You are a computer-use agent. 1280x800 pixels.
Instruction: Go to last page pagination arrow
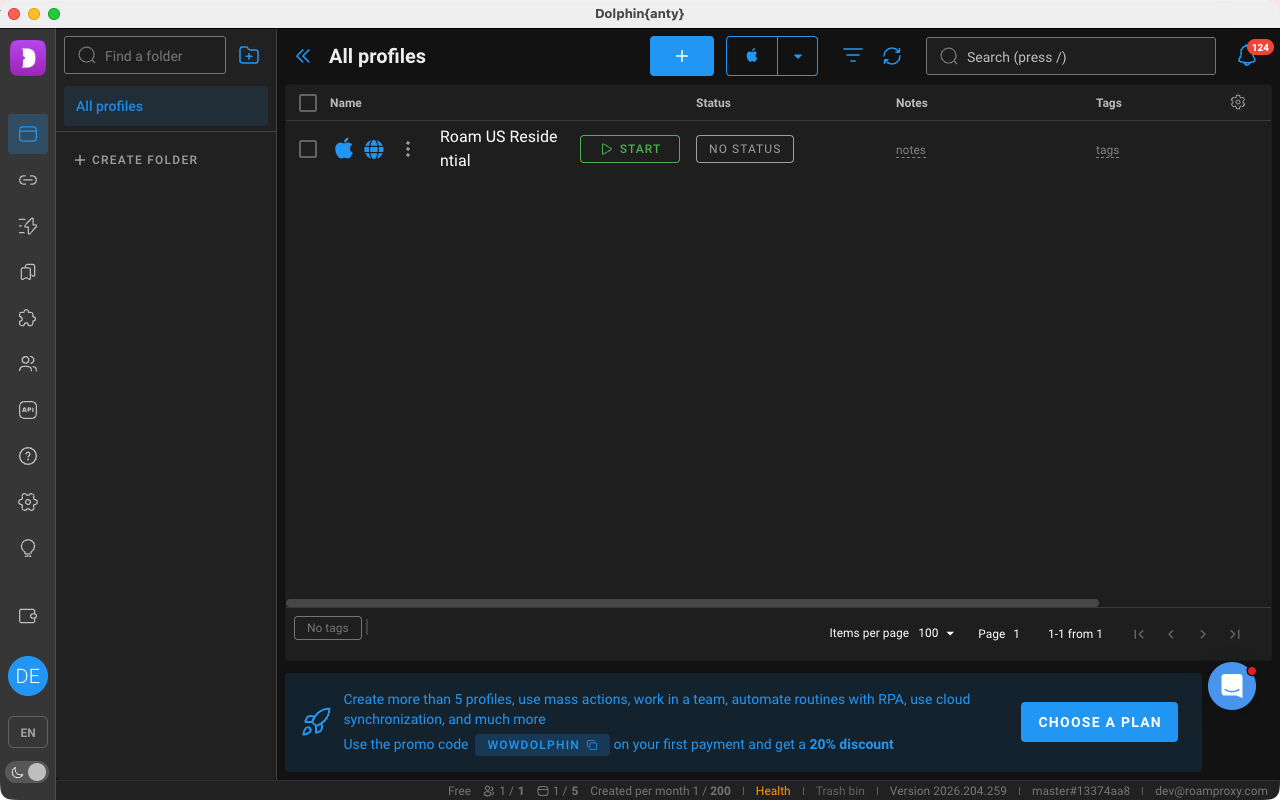click(x=1235, y=634)
